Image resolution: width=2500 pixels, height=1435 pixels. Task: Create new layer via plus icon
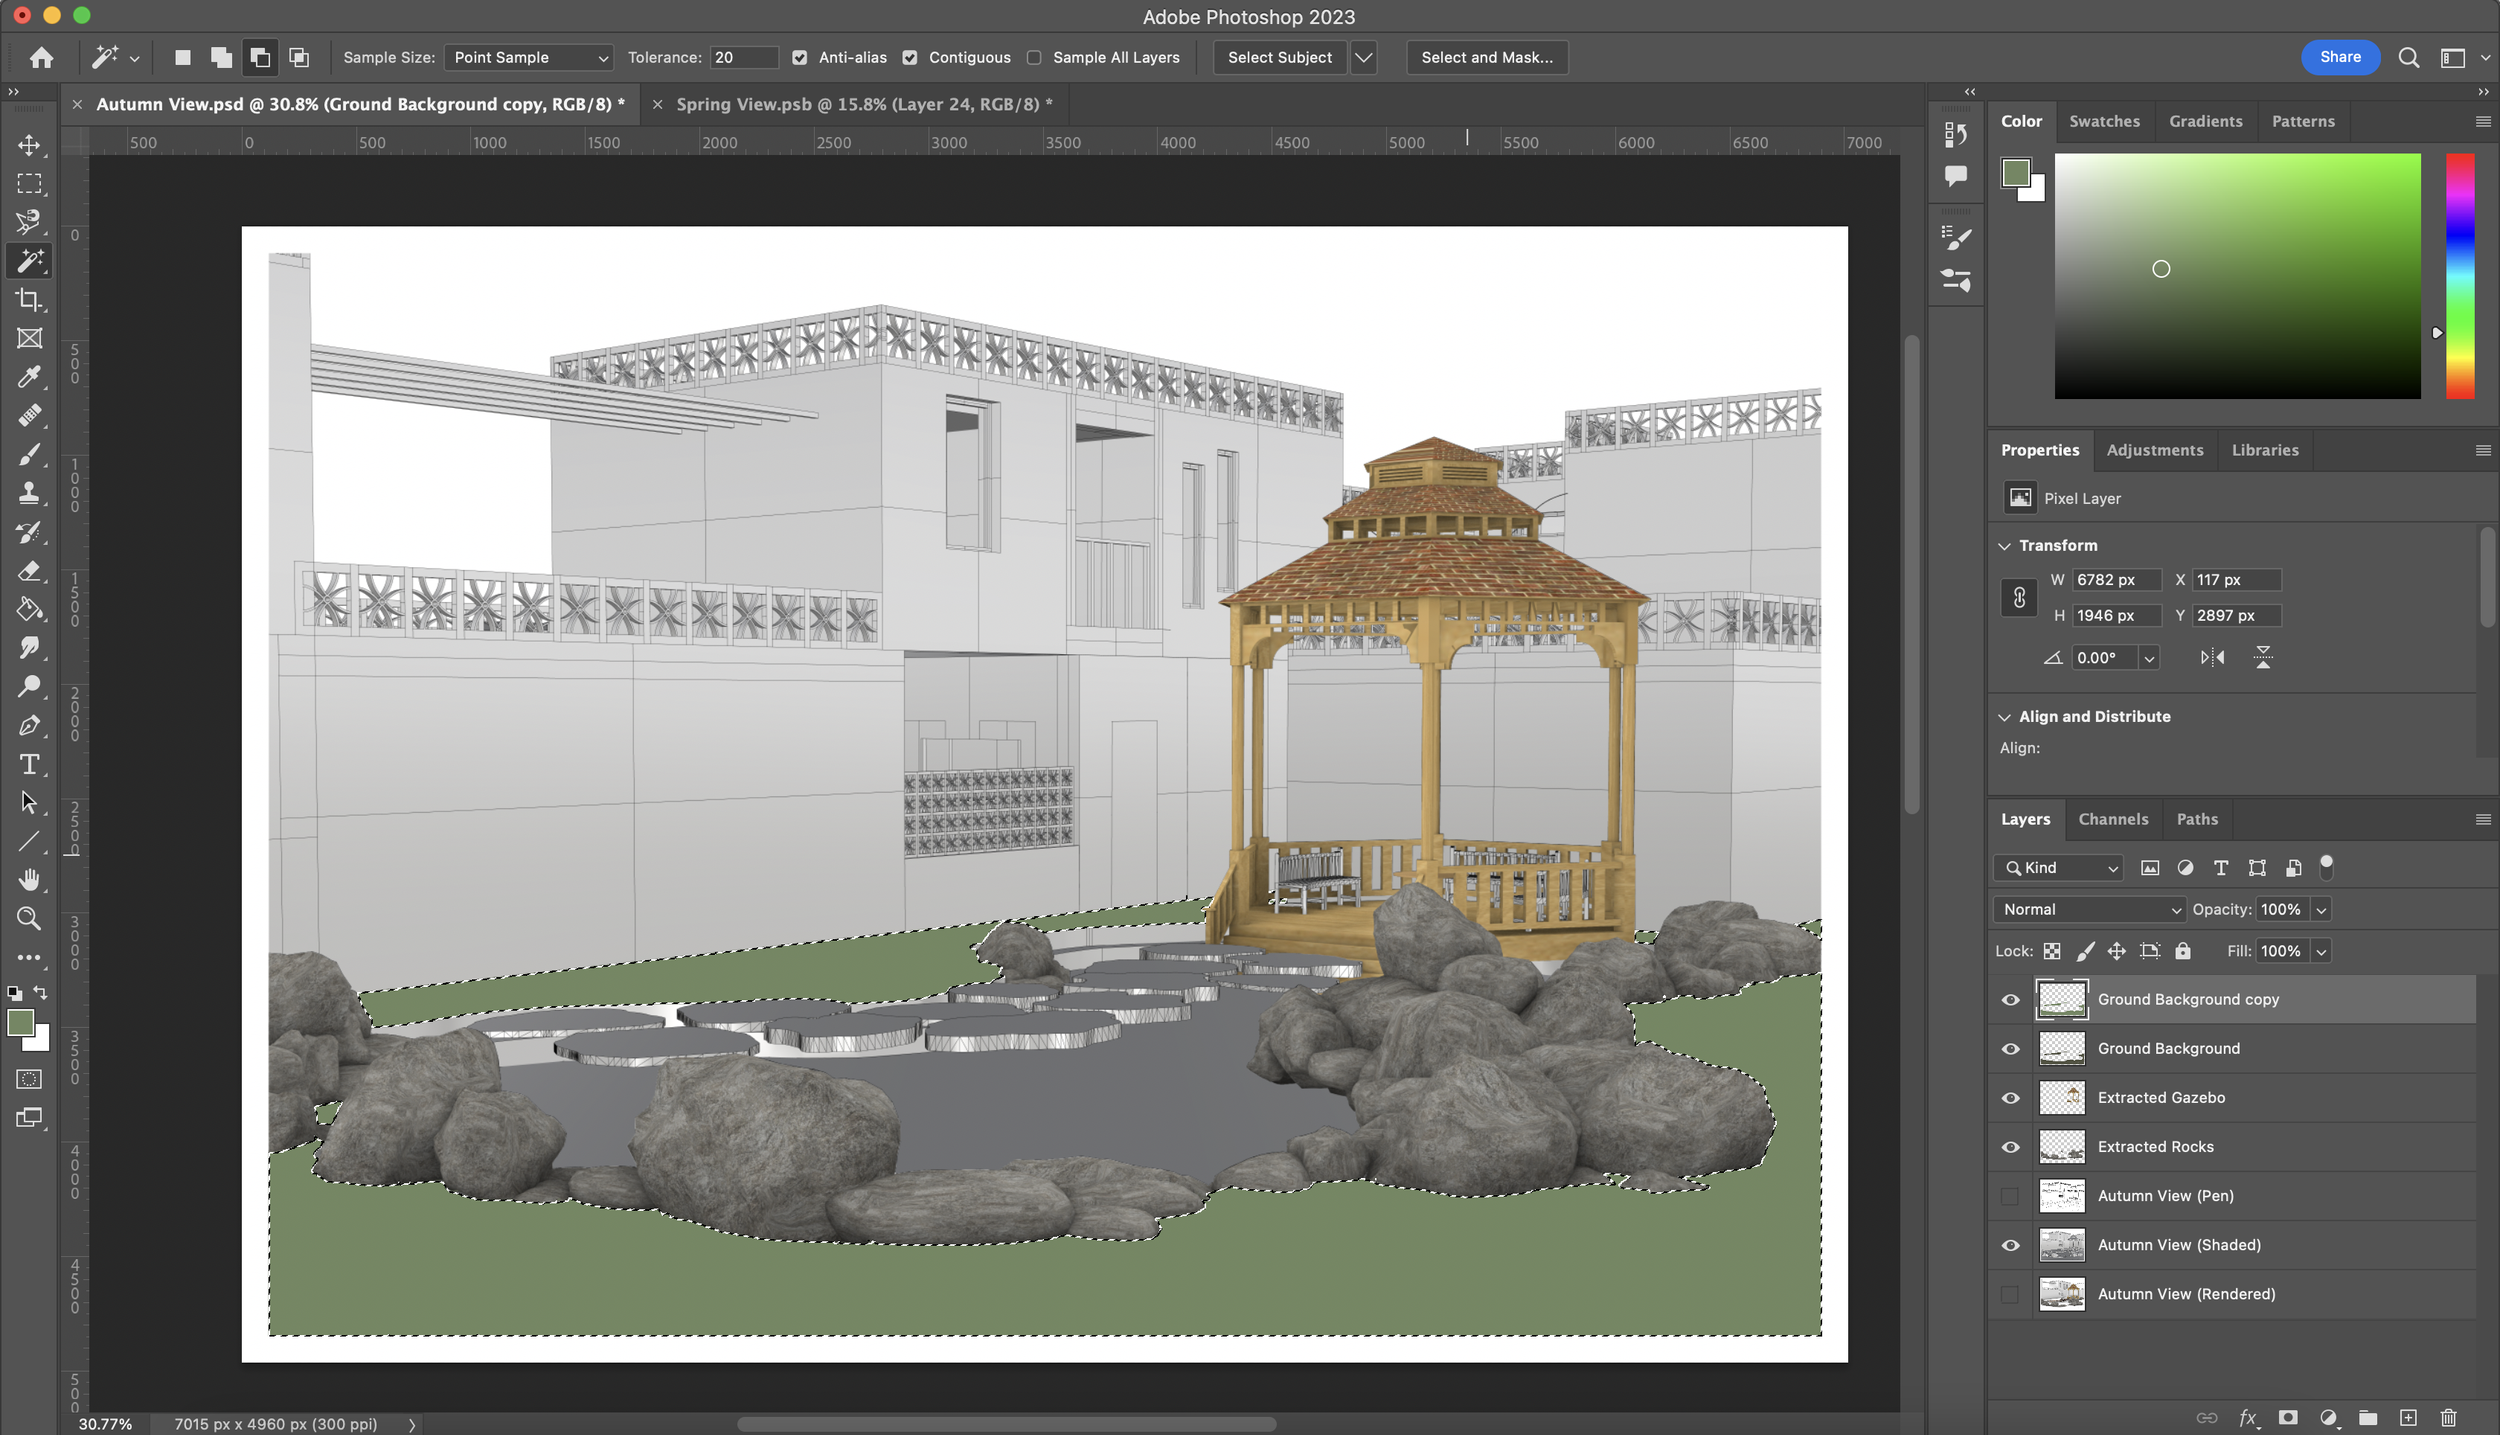pyautogui.click(x=2408, y=1417)
